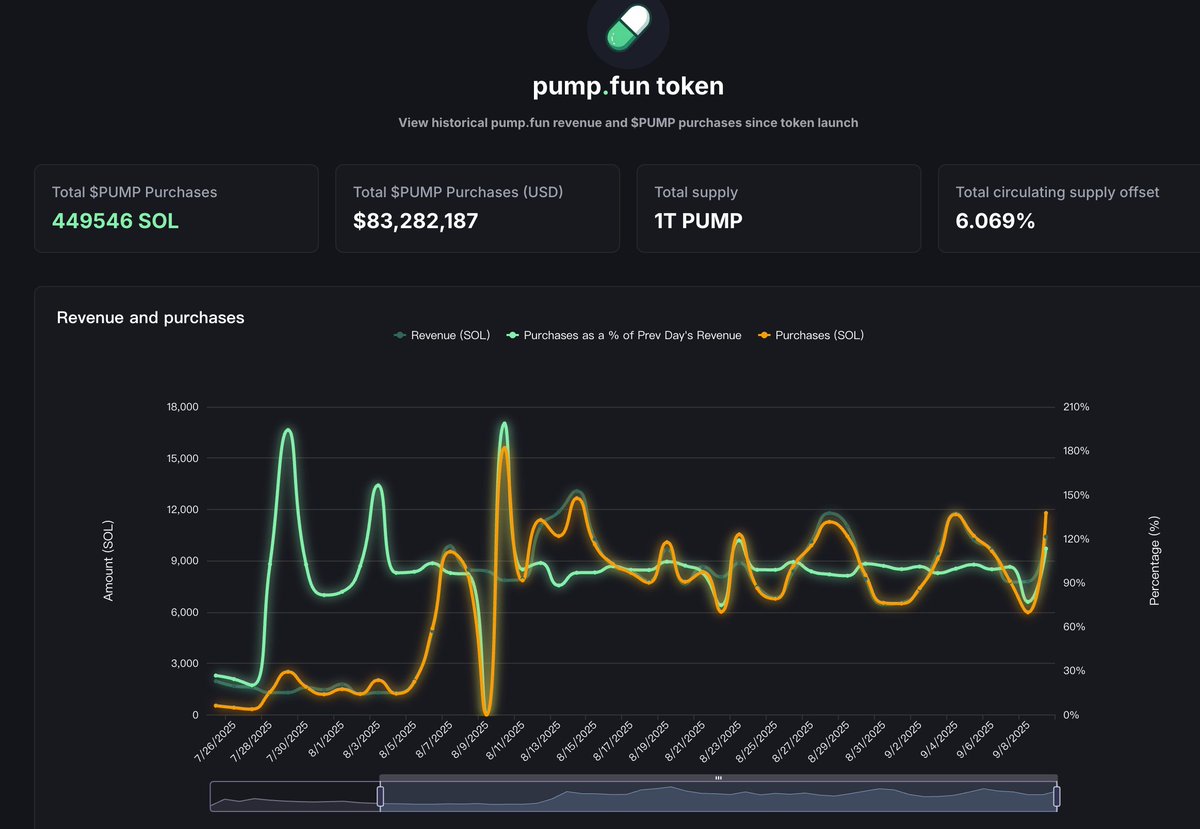
Task: Click the "9,000" y-axis label
Action: coord(184,561)
